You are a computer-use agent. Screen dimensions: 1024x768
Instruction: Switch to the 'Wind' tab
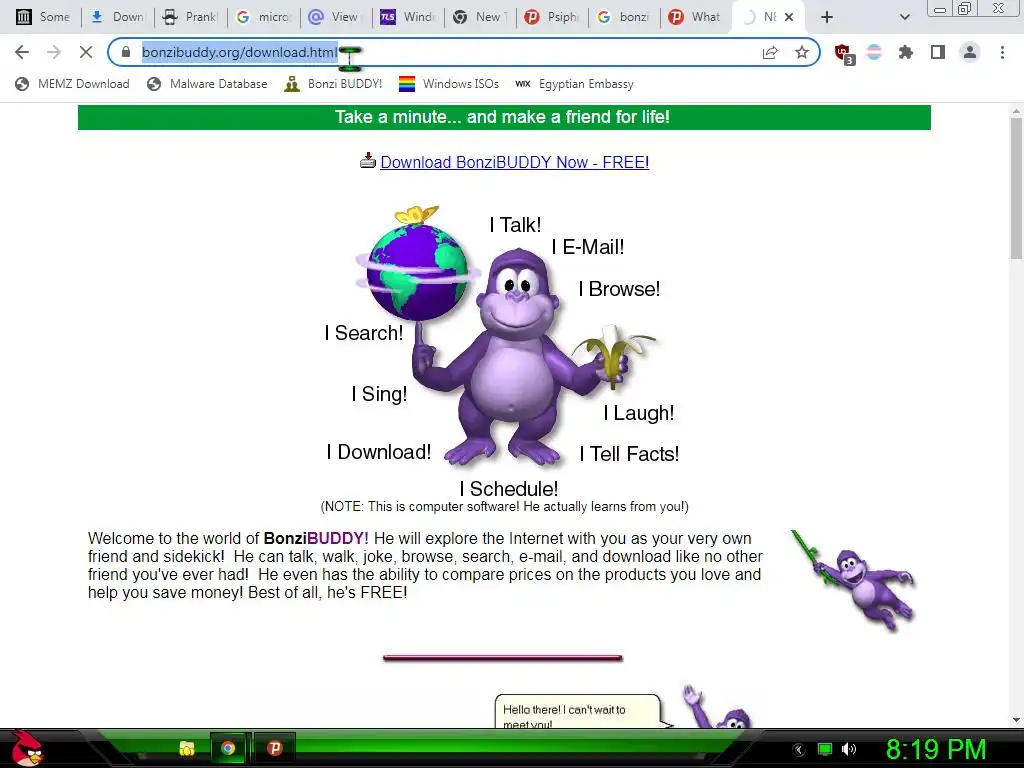coord(408,17)
